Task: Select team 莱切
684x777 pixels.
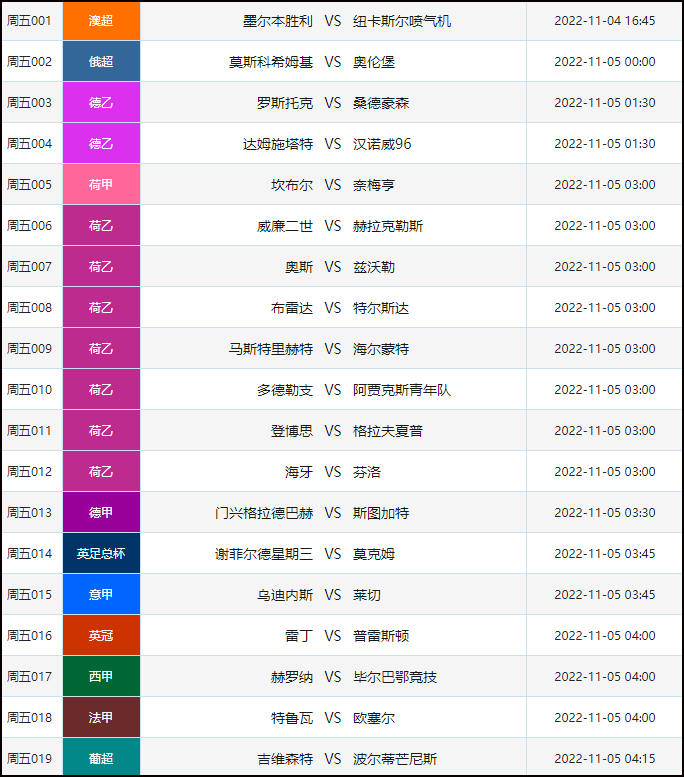Action: 367,595
